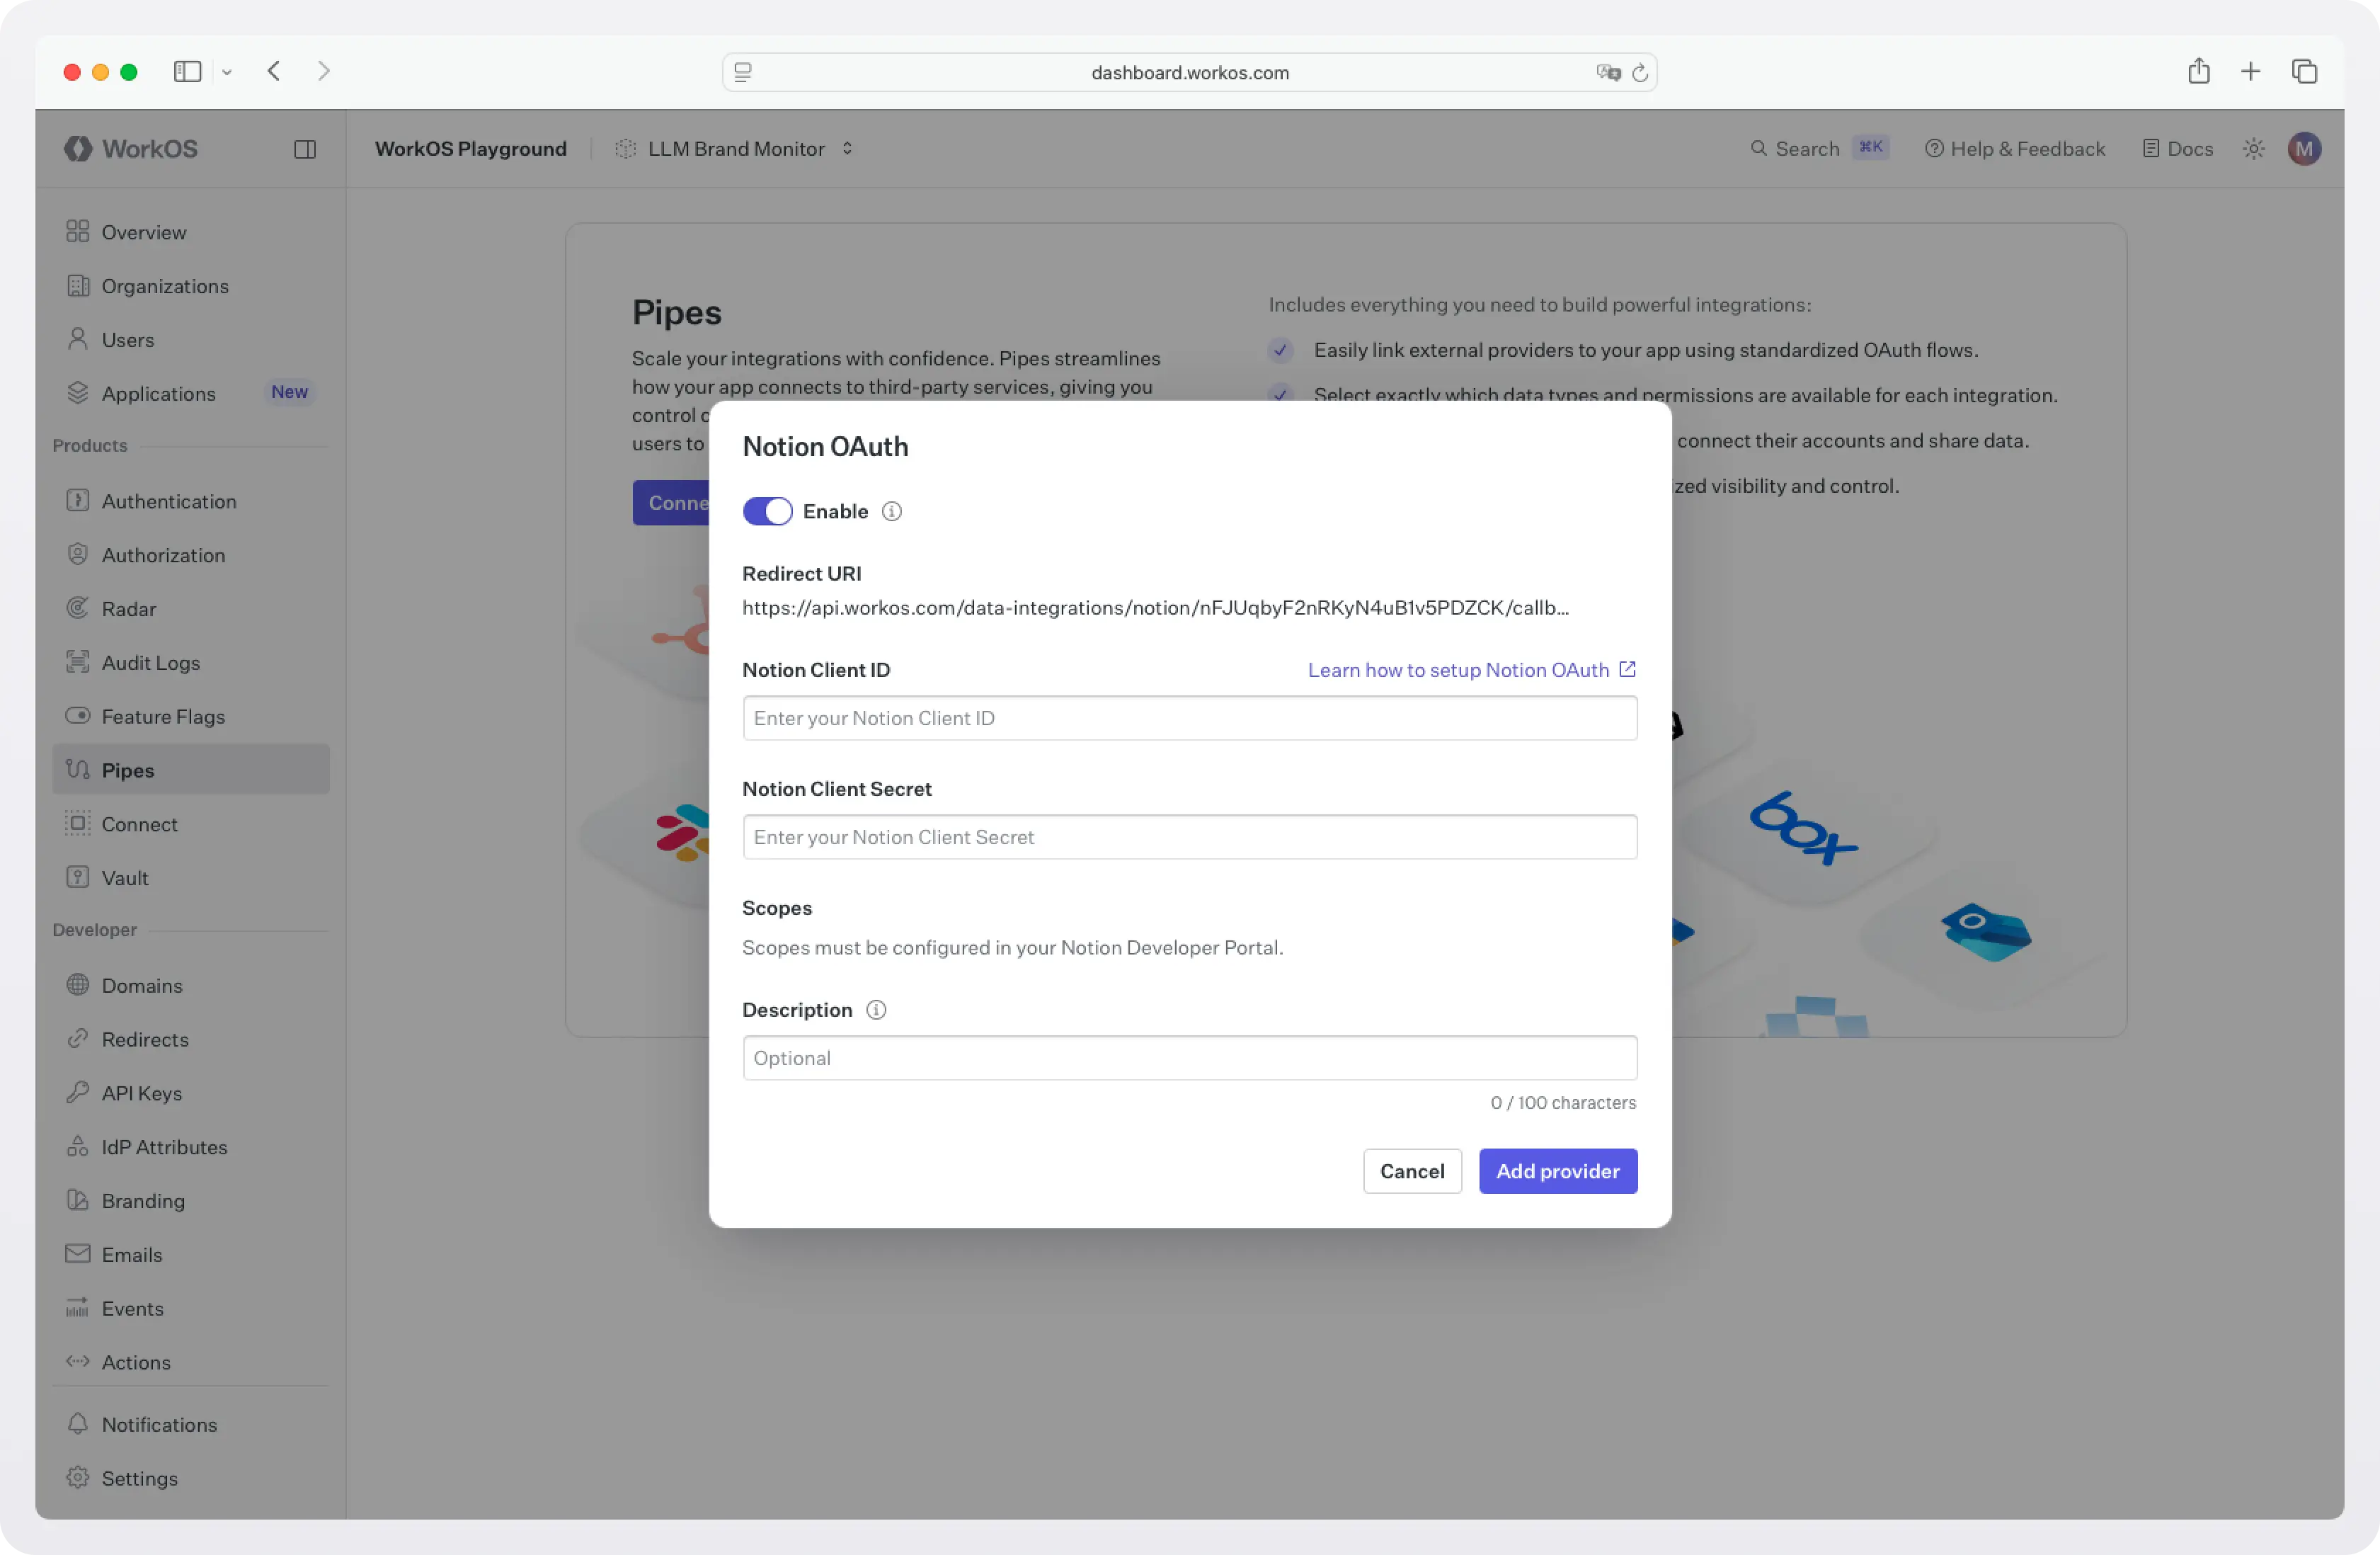Open the Search with the magnifier
This screenshot has width=2380, height=1555.
point(1759,148)
